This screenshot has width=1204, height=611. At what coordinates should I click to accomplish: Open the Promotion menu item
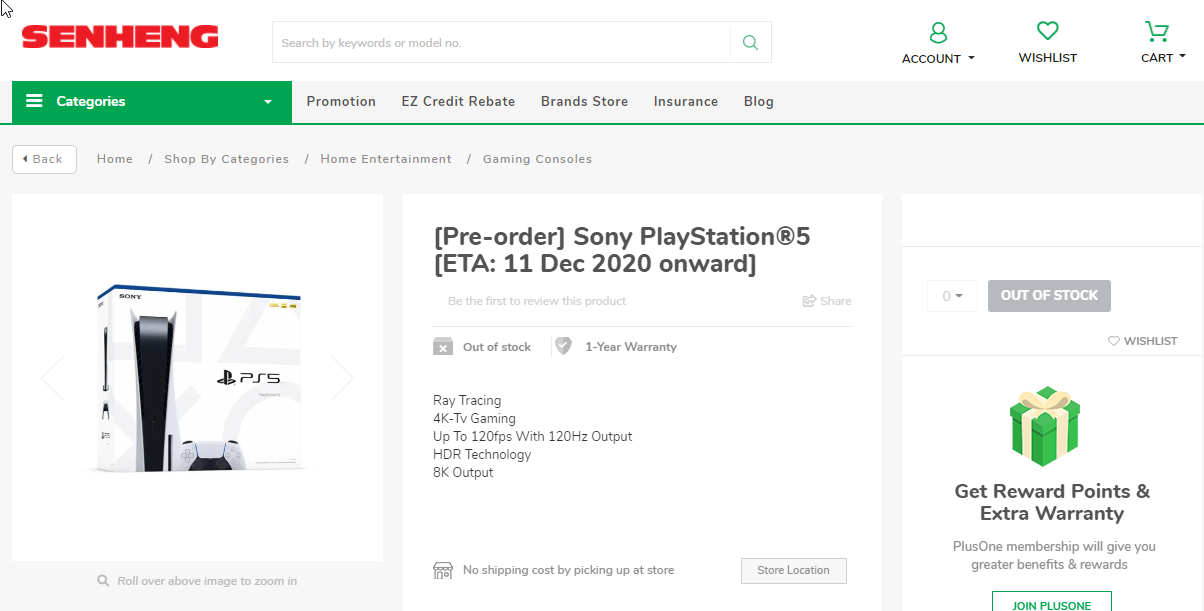341,102
